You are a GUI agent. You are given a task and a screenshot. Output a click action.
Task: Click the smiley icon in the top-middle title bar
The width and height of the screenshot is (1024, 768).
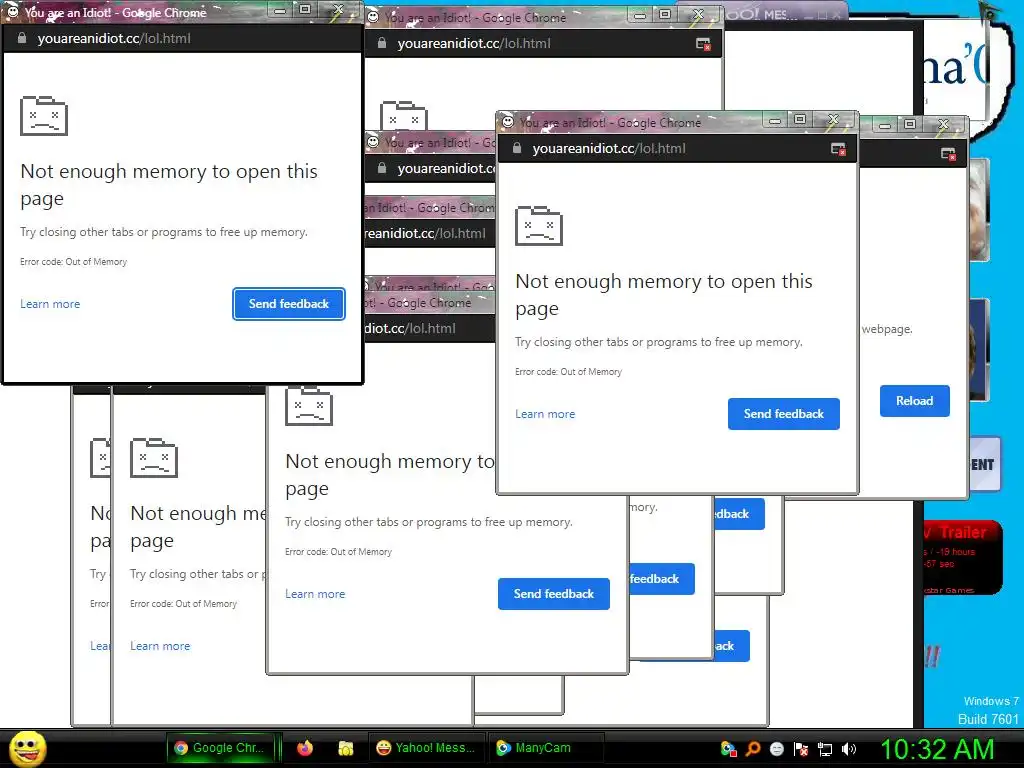tap(373, 16)
